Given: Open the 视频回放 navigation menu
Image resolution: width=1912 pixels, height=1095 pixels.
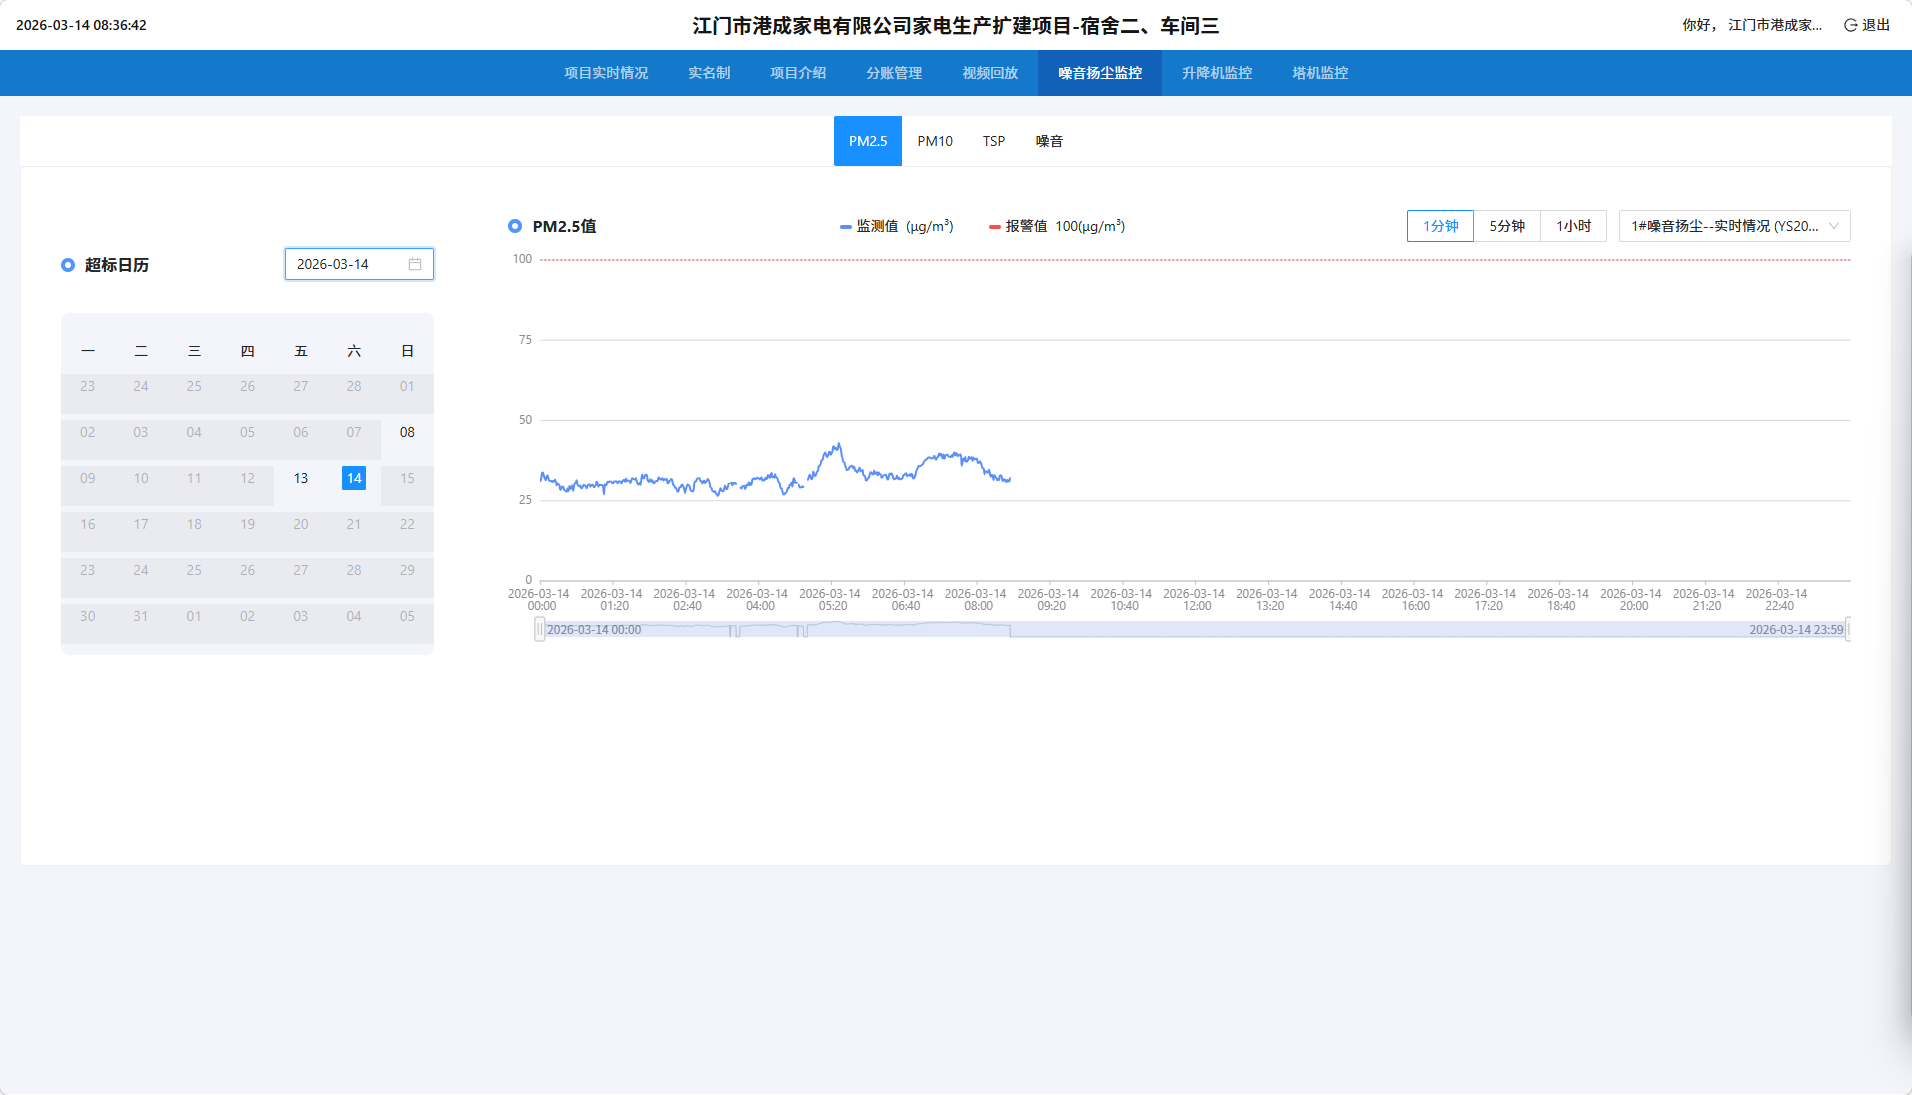Looking at the screenshot, I should pyautogui.click(x=990, y=73).
